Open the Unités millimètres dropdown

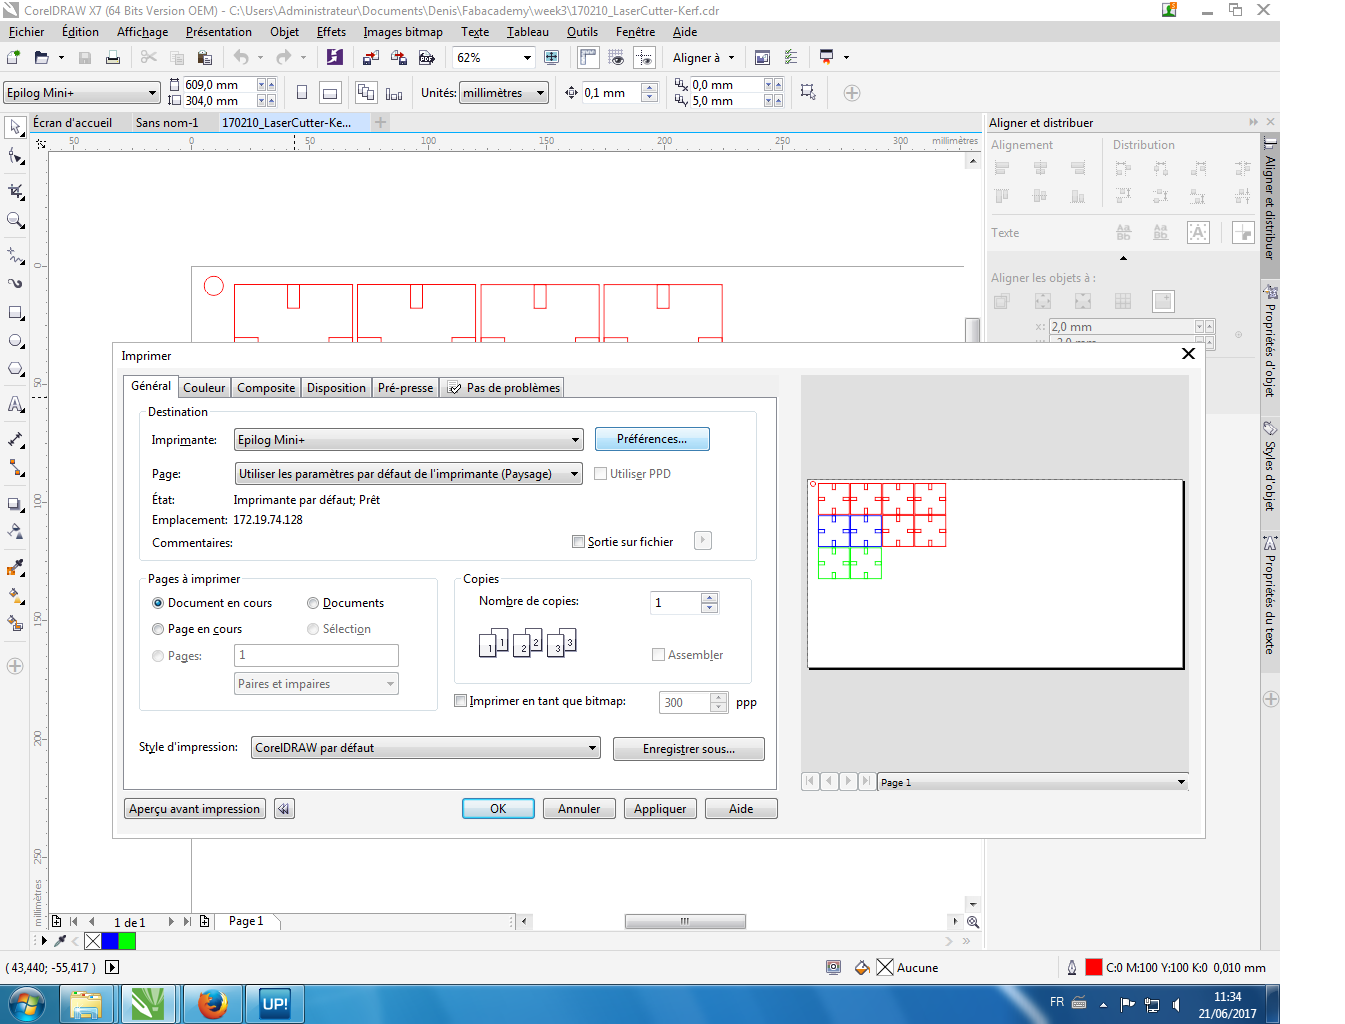pos(504,93)
